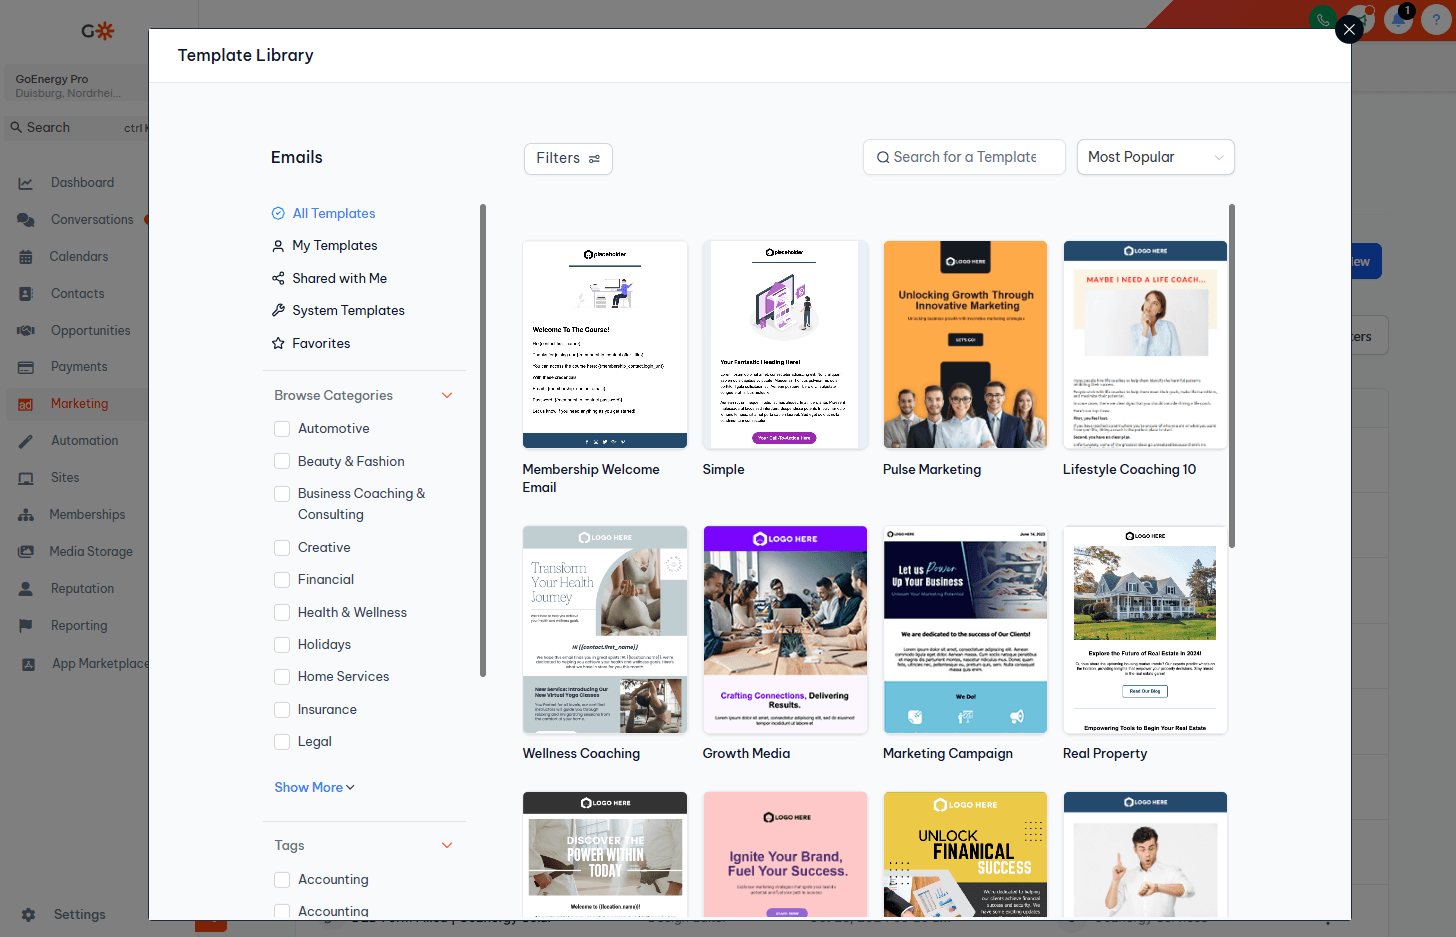Open the GoEnergy Pro account switcher
The height and width of the screenshot is (937, 1456).
pos(75,85)
